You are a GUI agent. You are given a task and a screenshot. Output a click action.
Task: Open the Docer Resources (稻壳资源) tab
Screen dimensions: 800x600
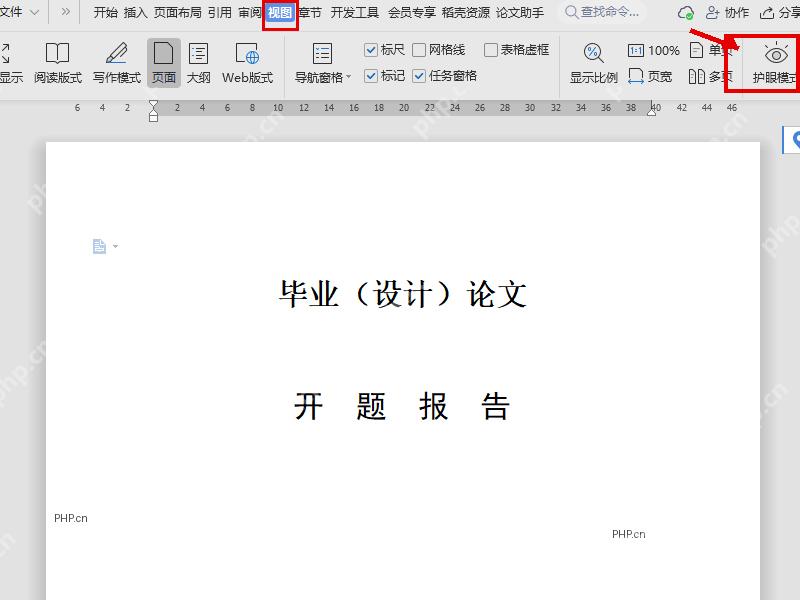pos(466,12)
